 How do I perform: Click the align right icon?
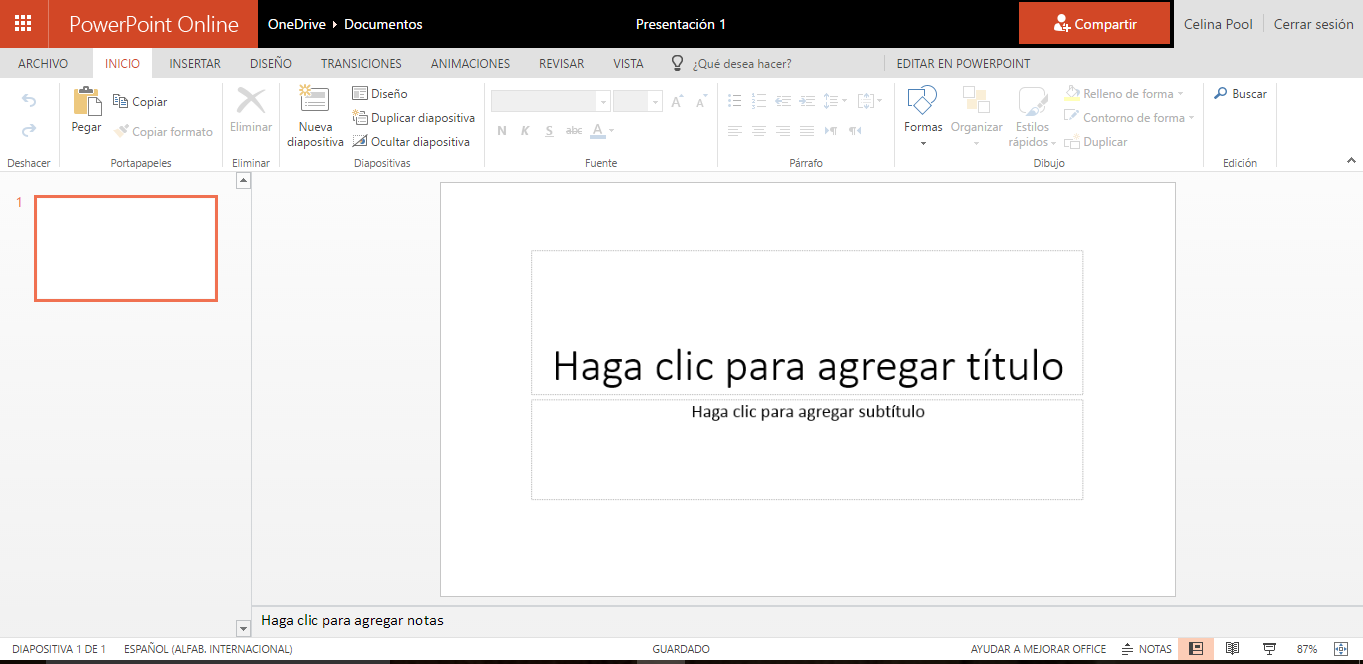pyautogui.click(x=782, y=131)
